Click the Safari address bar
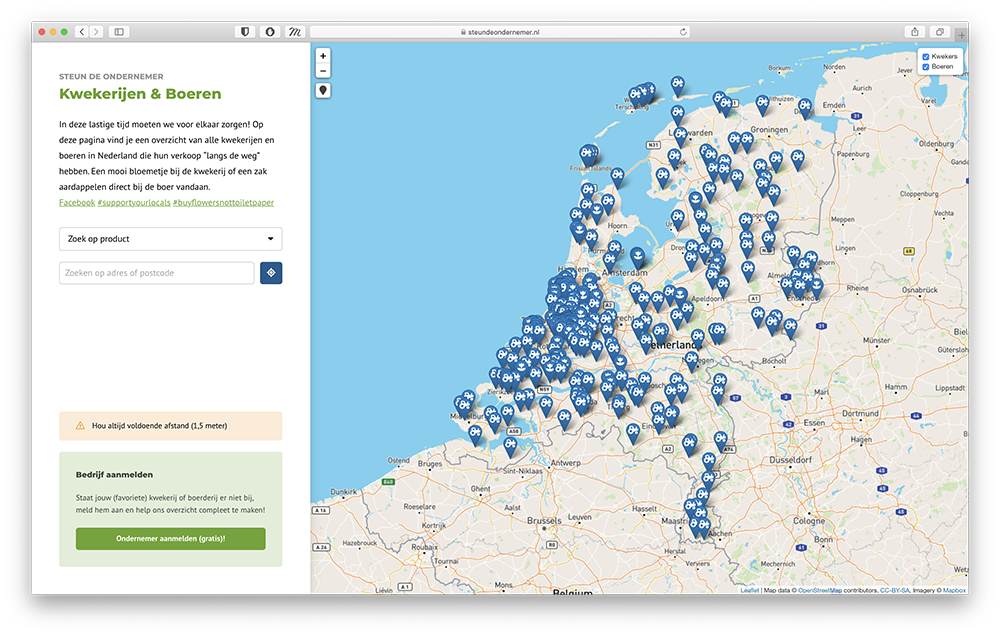 tap(500, 32)
